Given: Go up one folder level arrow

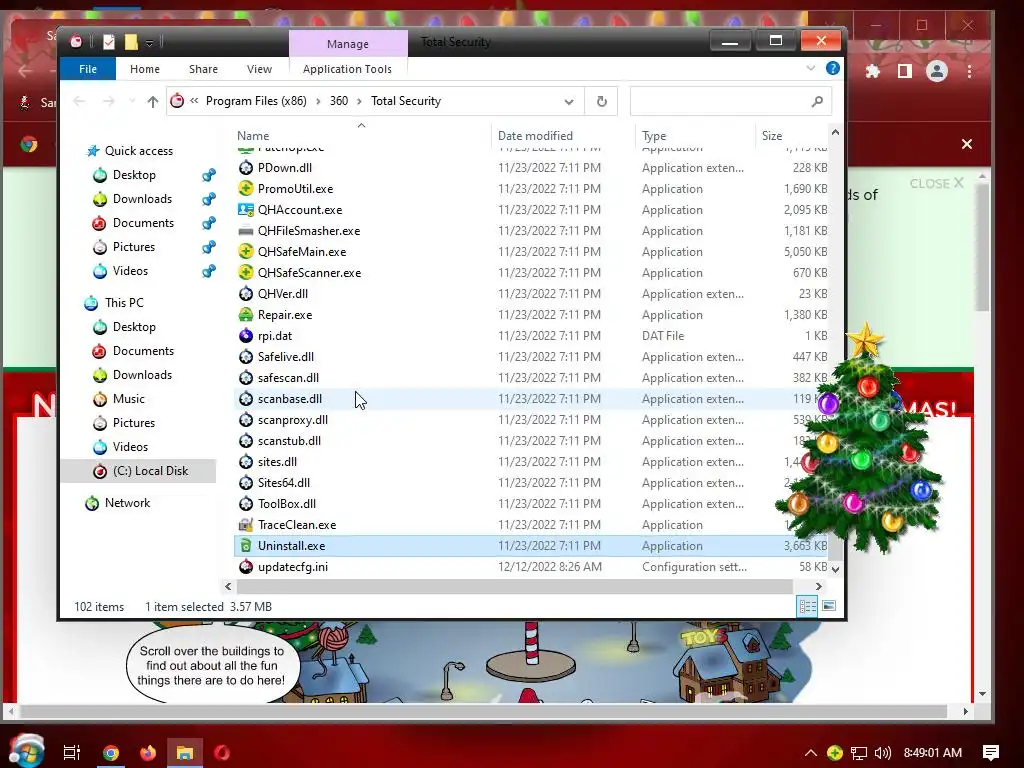Looking at the screenshot, I should [x=153, y=101].
